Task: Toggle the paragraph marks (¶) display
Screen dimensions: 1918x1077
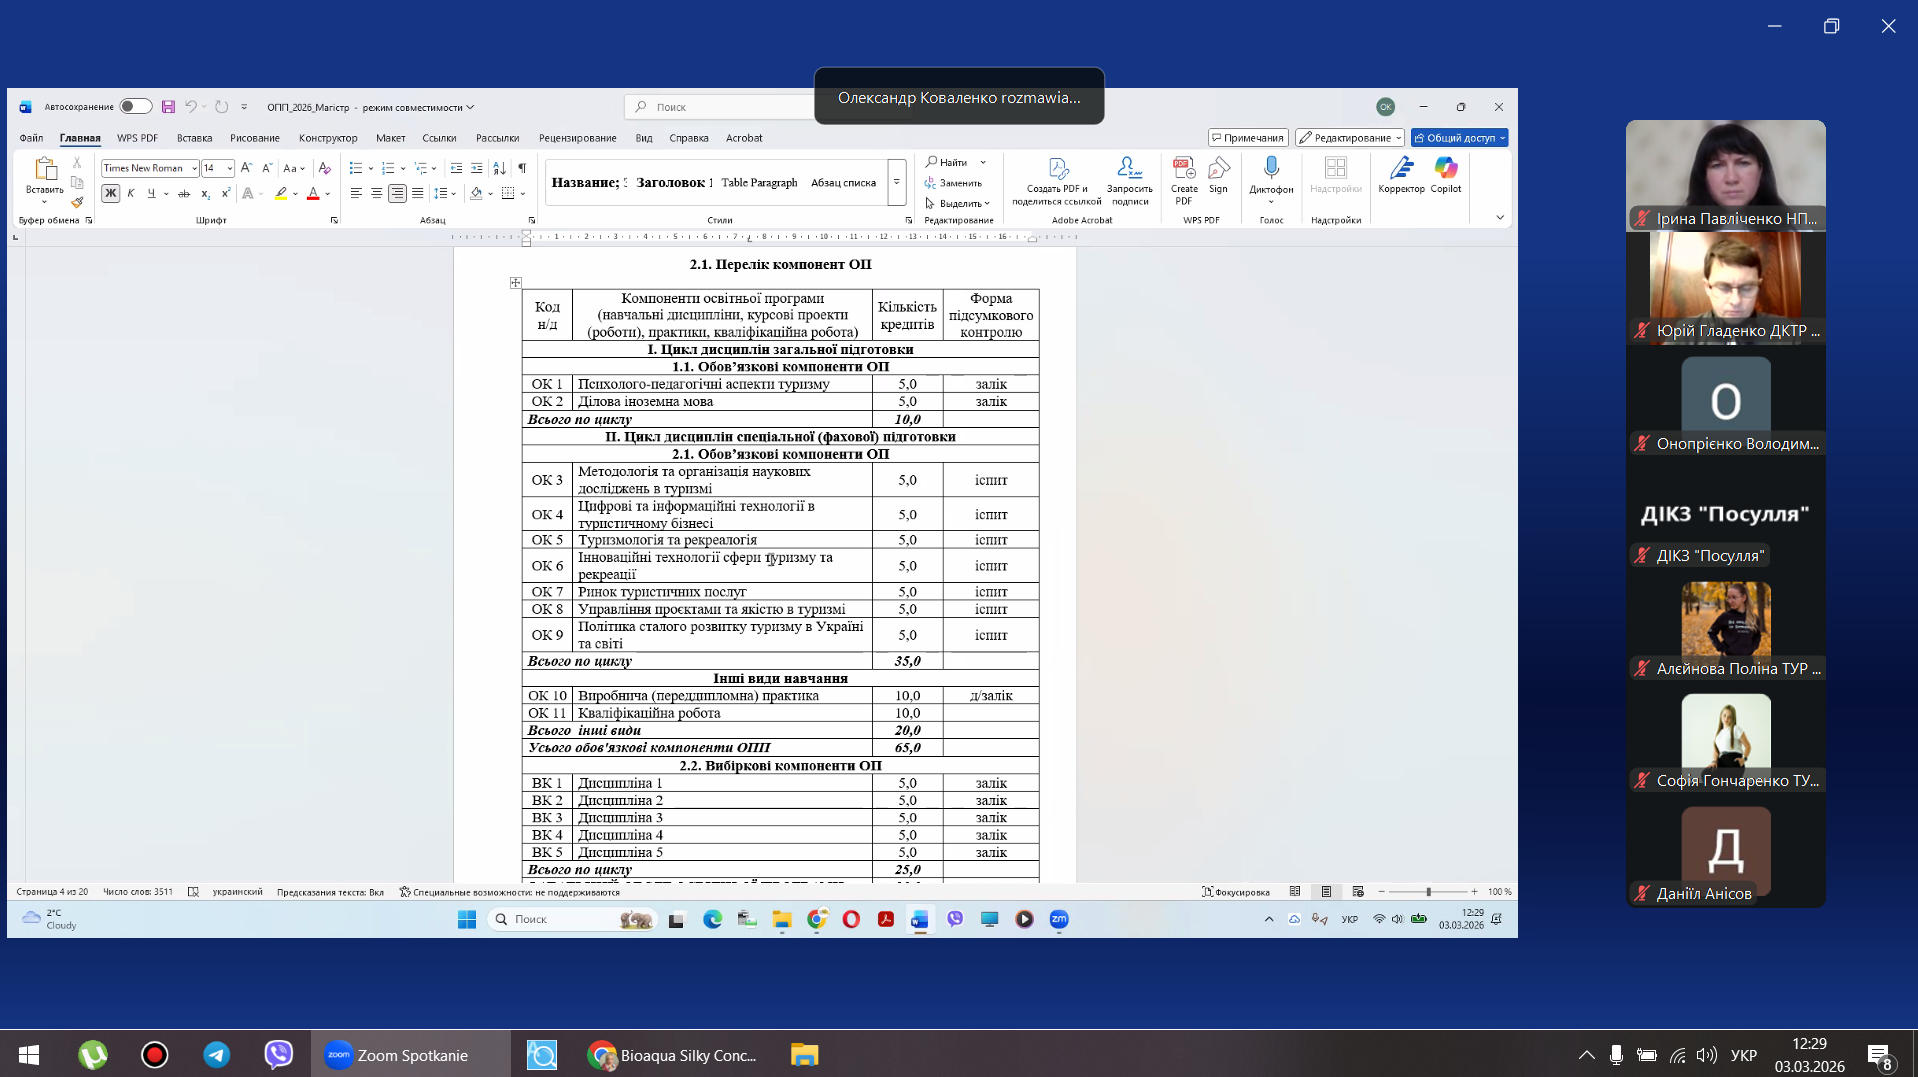Action: coord(521,168)
